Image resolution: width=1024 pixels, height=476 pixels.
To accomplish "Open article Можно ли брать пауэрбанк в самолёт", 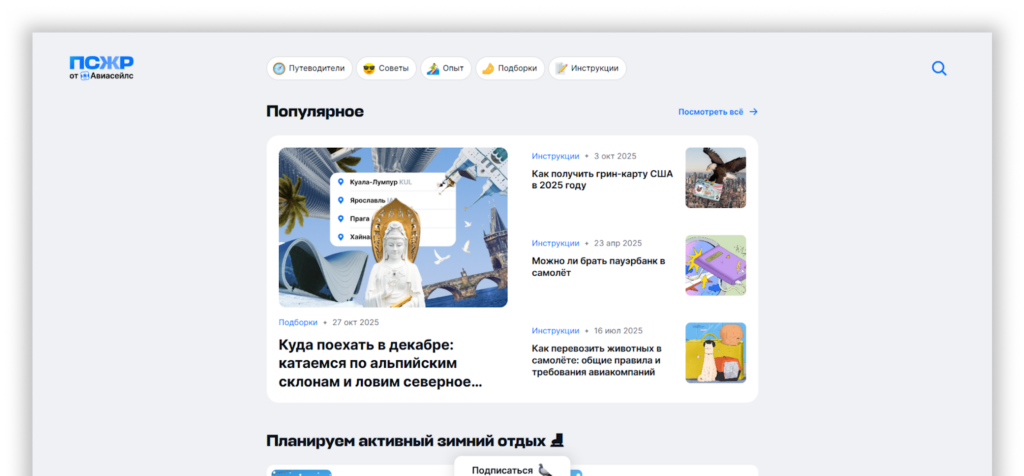I will [x=598, y=266].
